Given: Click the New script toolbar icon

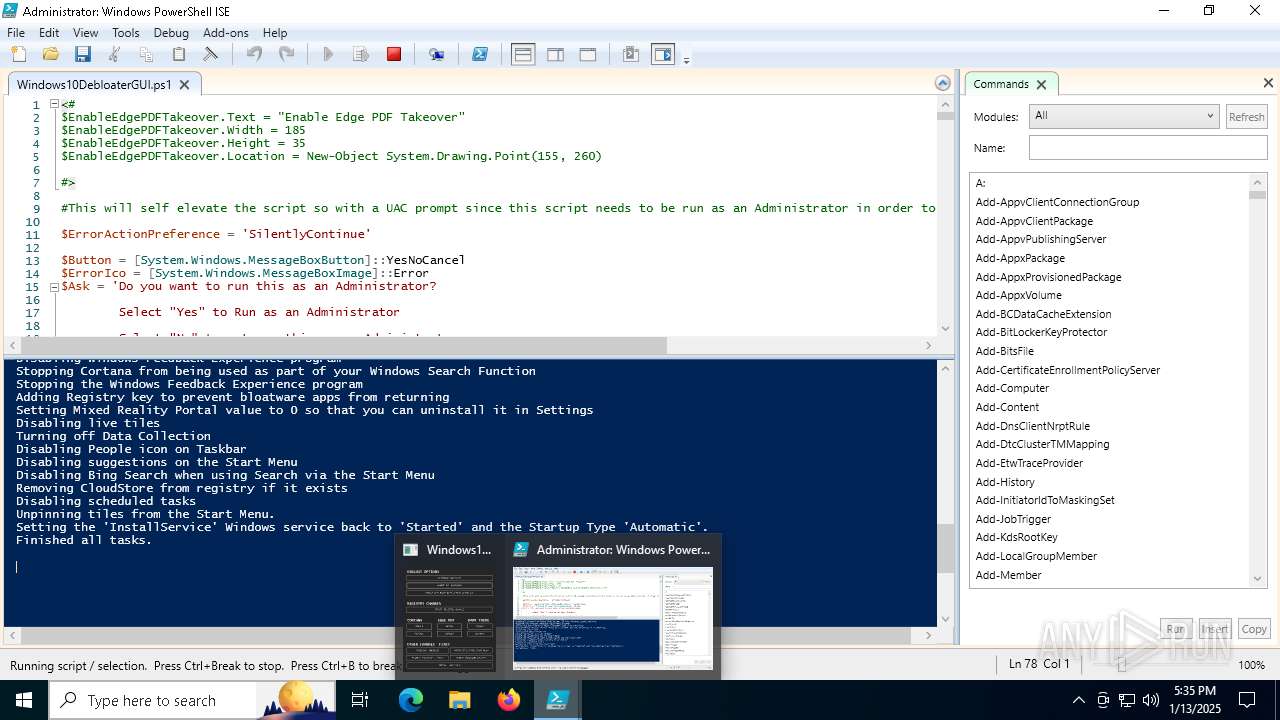Looking at the screenshot, I should tap(19, 55).
